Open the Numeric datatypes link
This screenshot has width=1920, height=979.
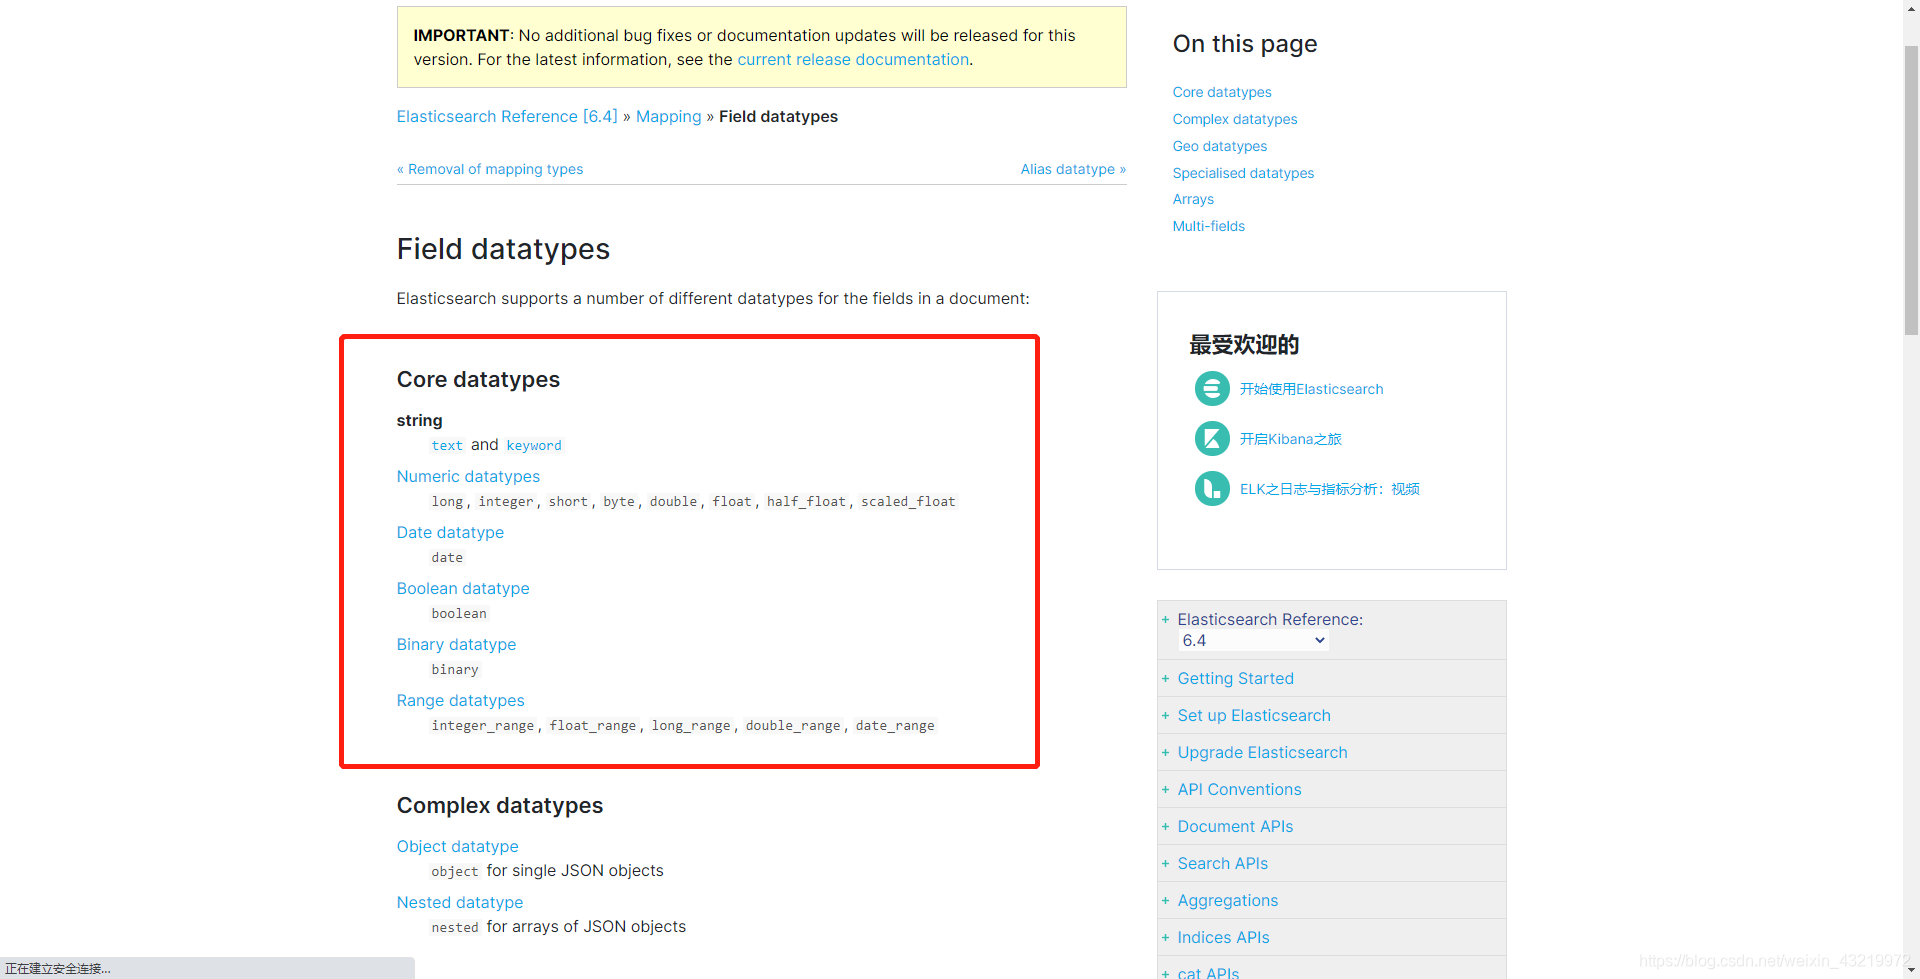pos(468,476)
